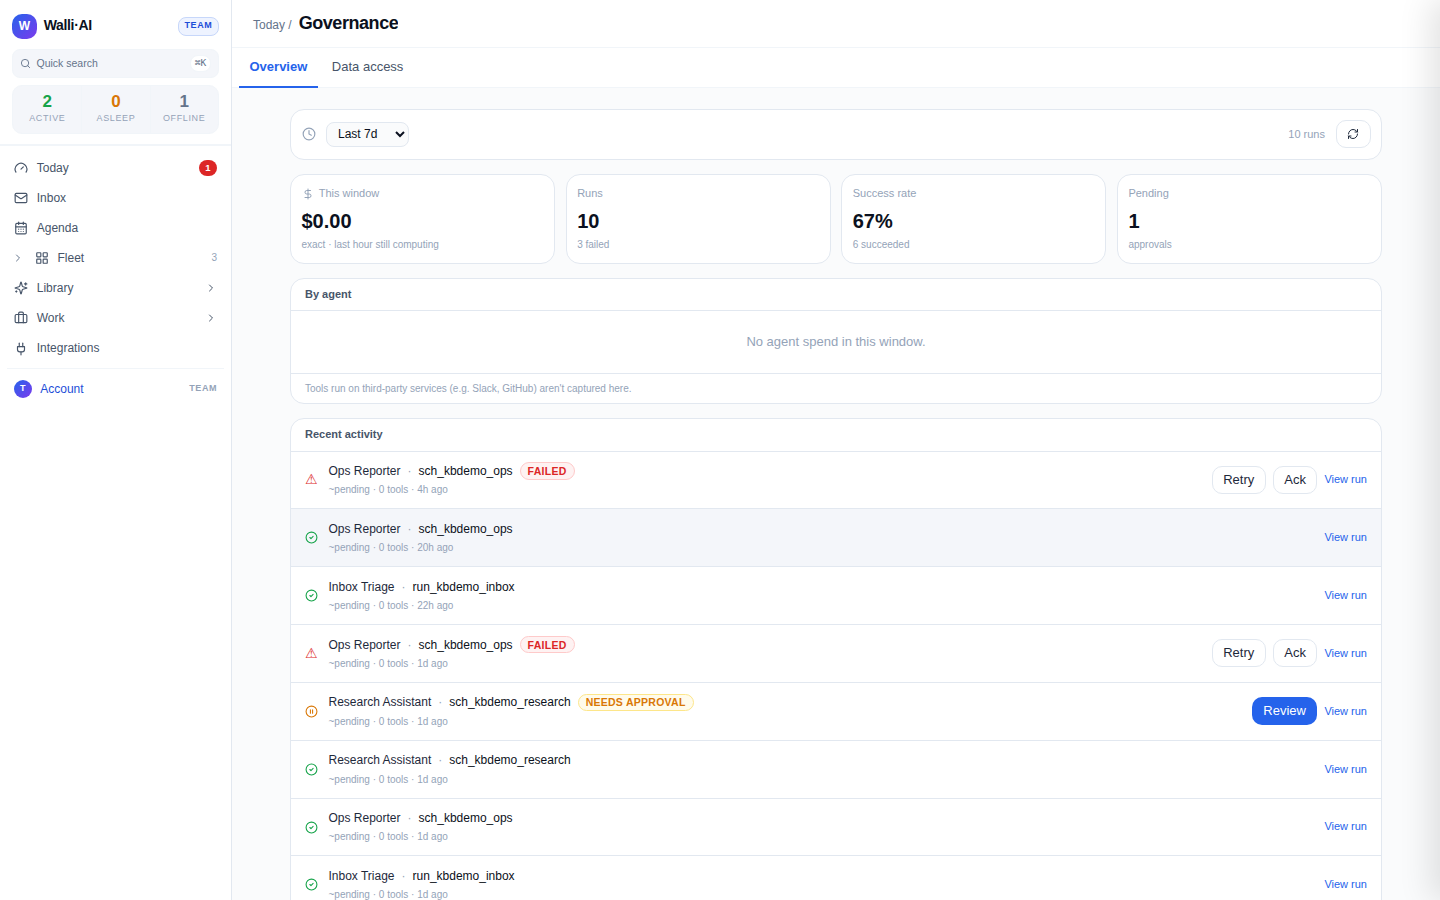This screenshot has height=900, width=1440.
Task: Retry the failed Ops Reporter run from 4h ago
Action: 1238,480
